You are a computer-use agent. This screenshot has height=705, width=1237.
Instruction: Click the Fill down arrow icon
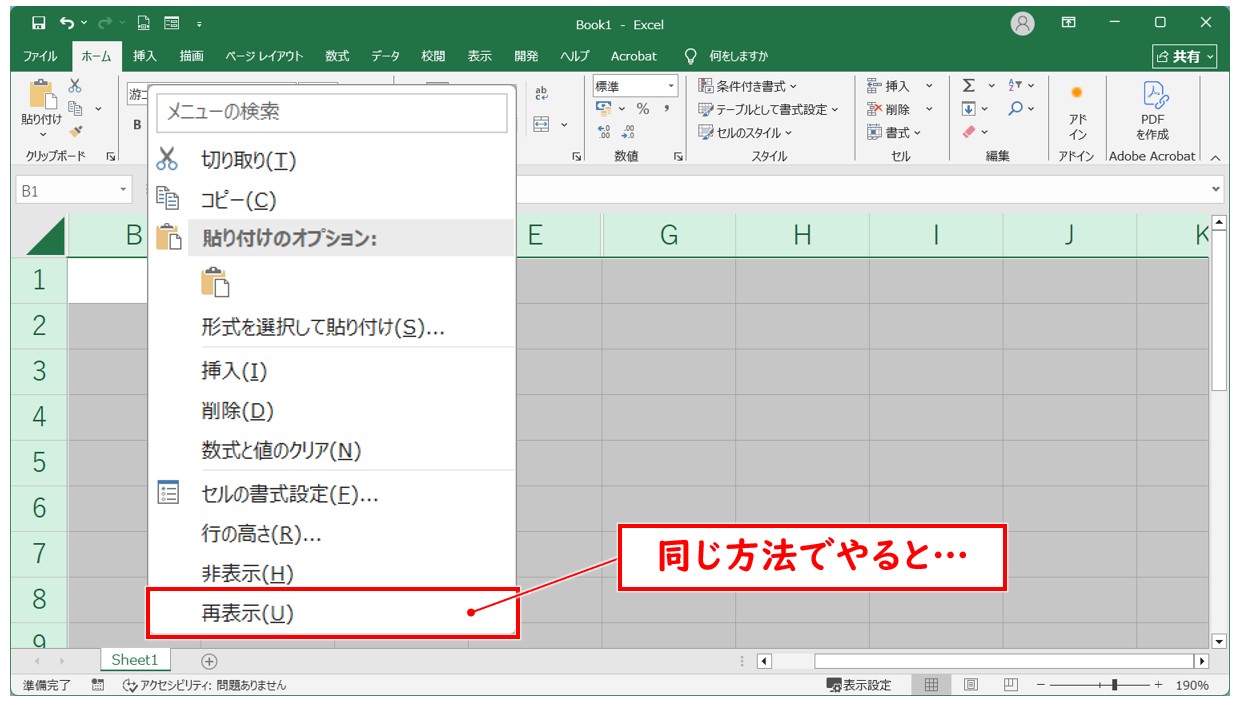(968, 109)
